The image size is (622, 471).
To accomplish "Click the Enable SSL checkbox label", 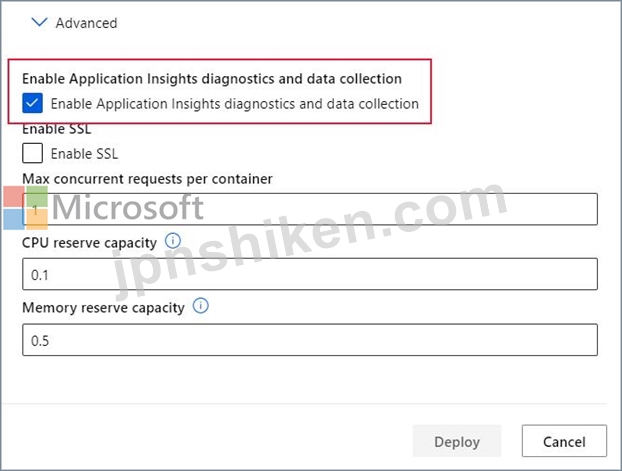I will click(x=84, y=154).
